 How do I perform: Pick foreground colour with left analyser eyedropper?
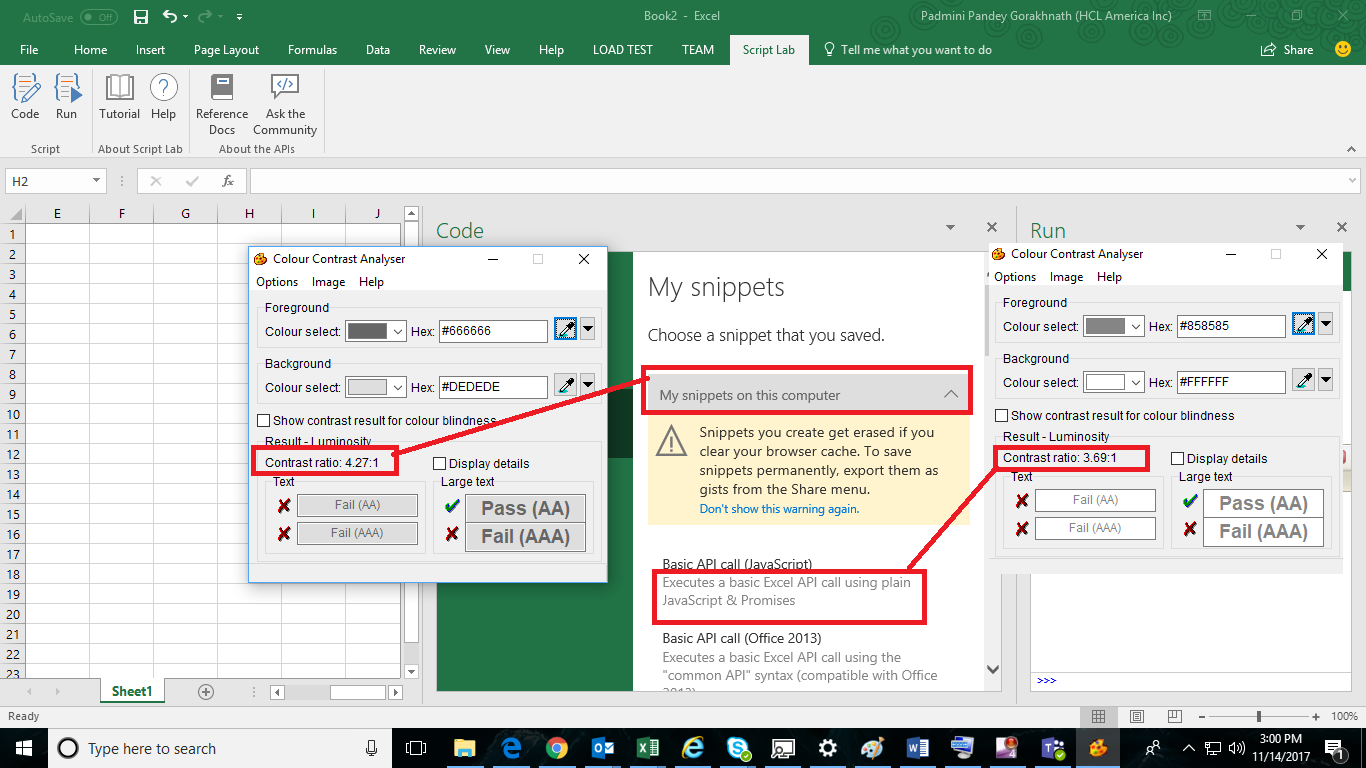tap(565, 330)
